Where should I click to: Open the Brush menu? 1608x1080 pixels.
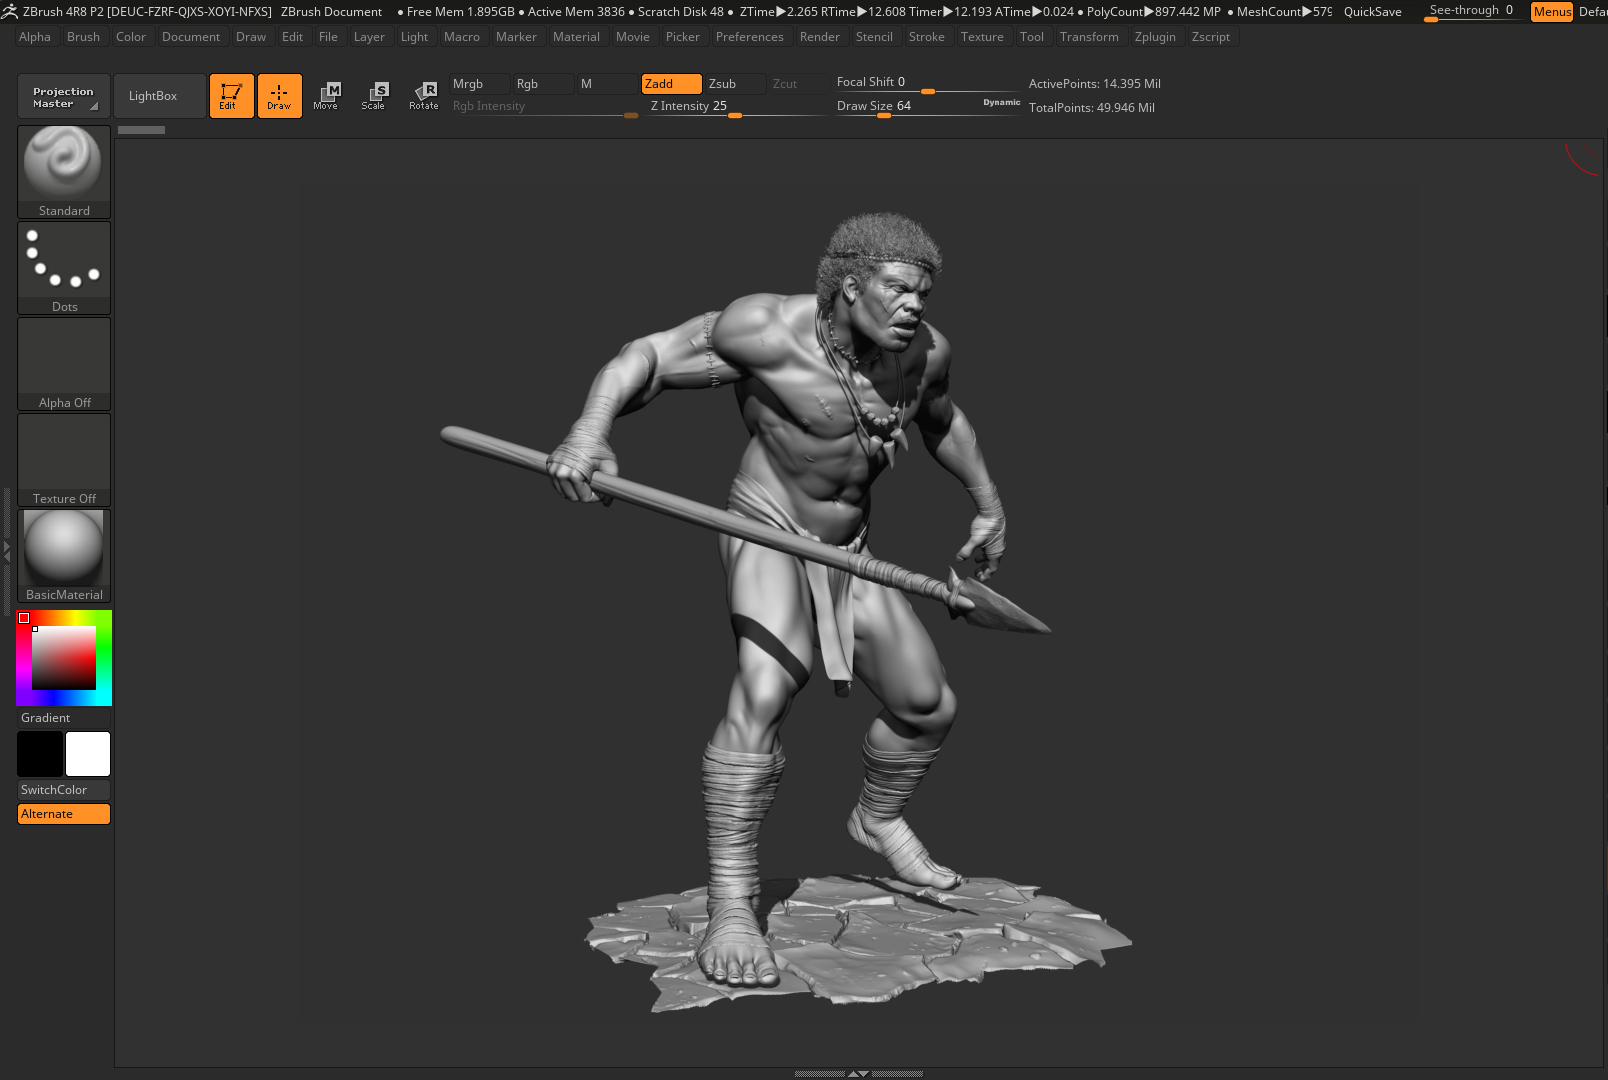(83, 37)
